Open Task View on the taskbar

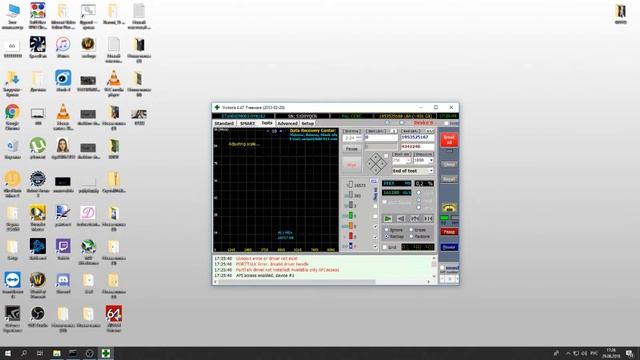click(x=40, y=353)
